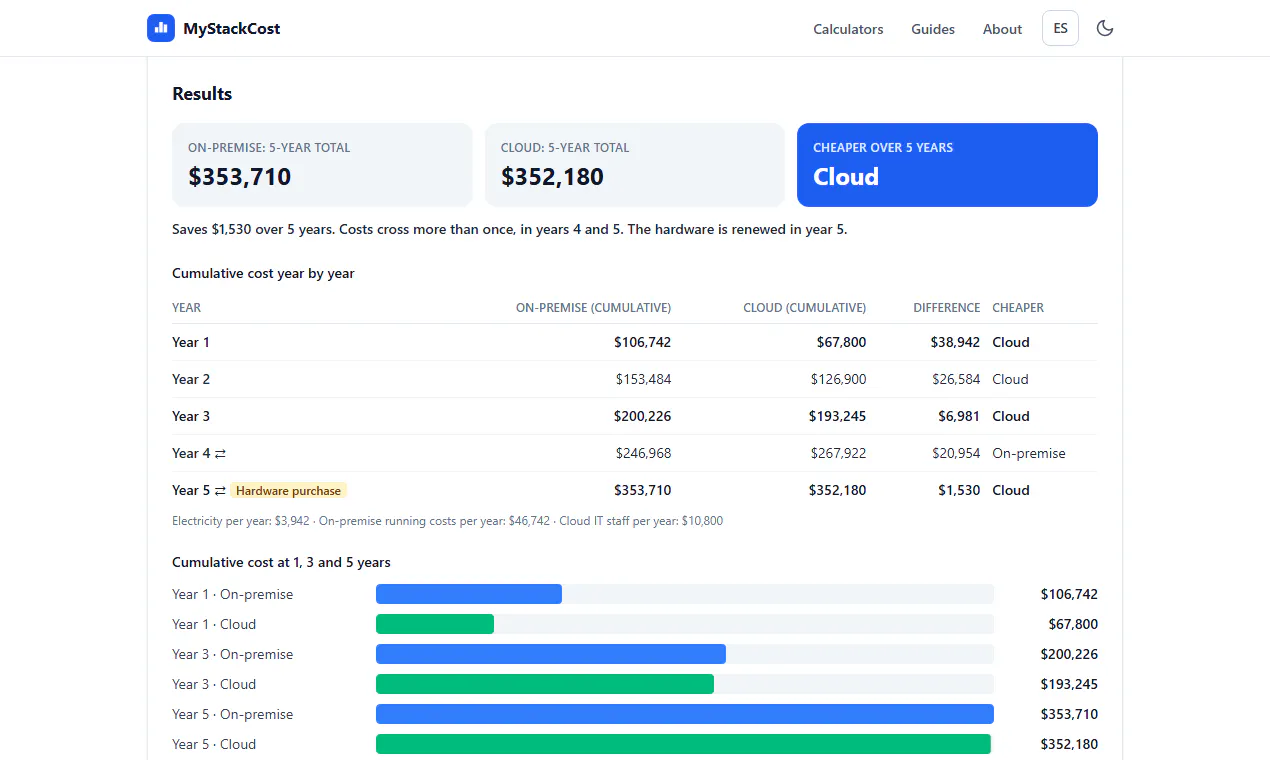The height and width of the screenshot is (760, 1270).
Task: Click the crossover arrows icon beside Year 5
Action: tap(220, 491)
